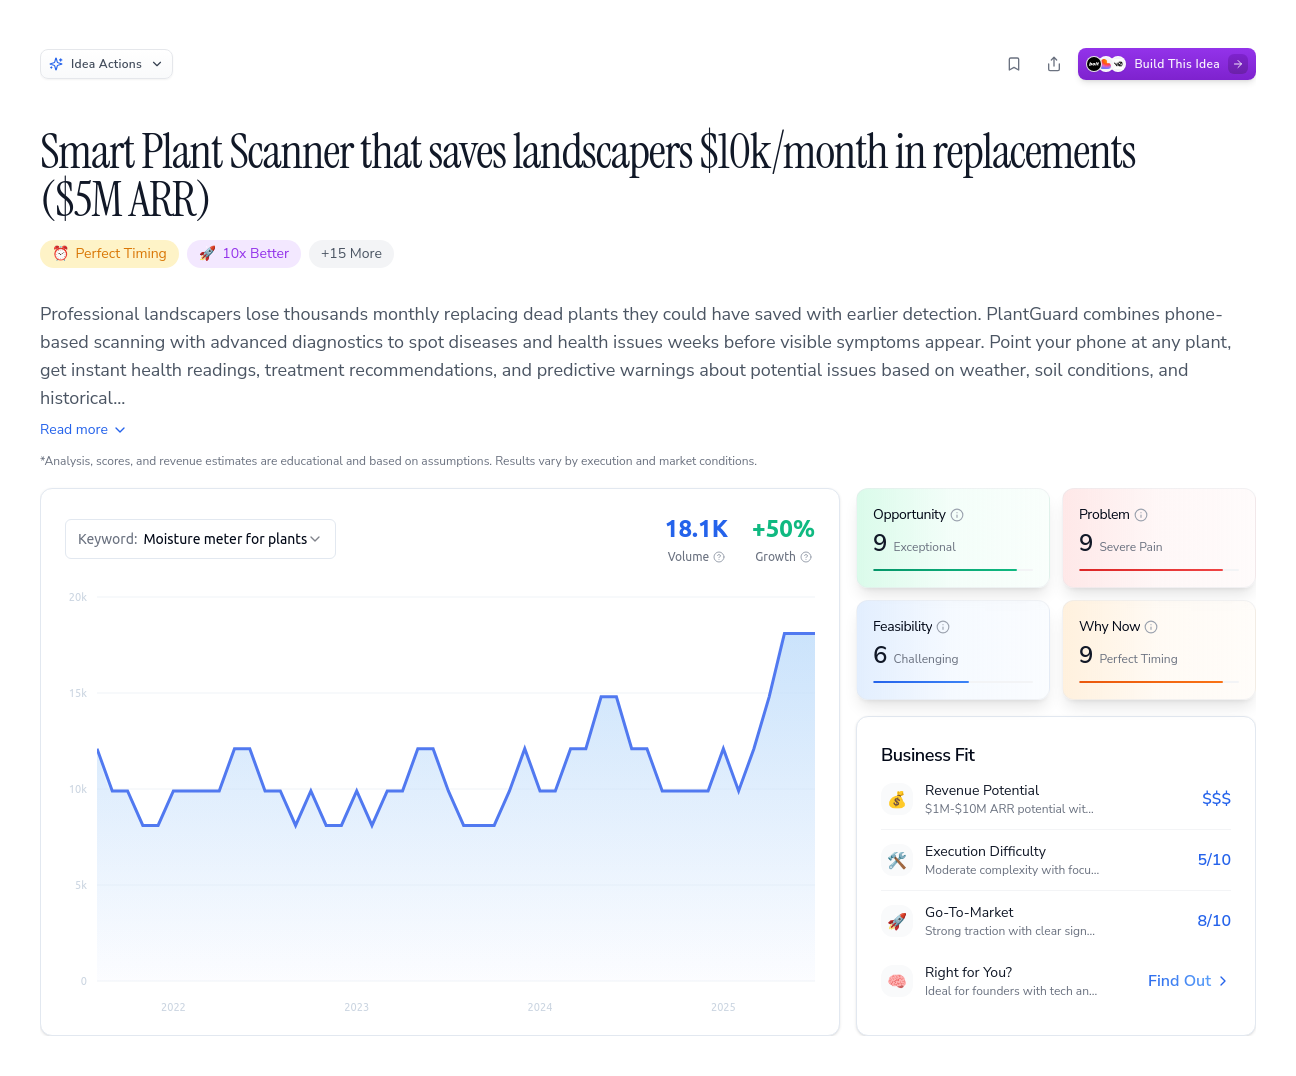
Task: Click the $$$ revenue rating
Action: (1216, 799)
